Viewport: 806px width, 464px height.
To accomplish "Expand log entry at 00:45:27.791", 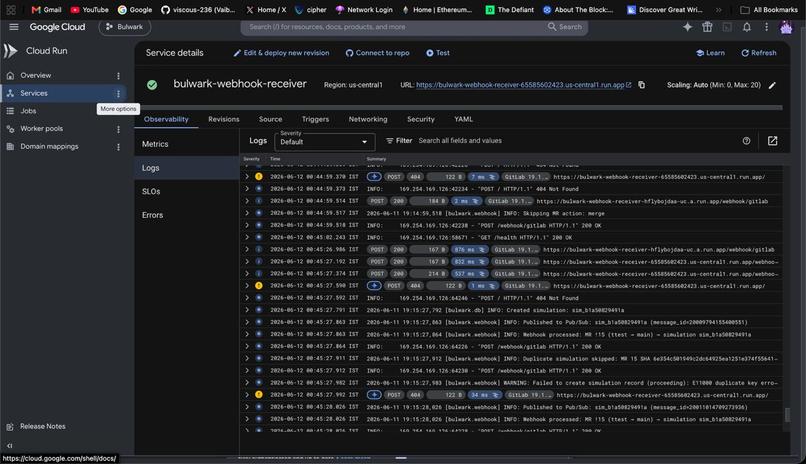I will click(x=247, y=310).
